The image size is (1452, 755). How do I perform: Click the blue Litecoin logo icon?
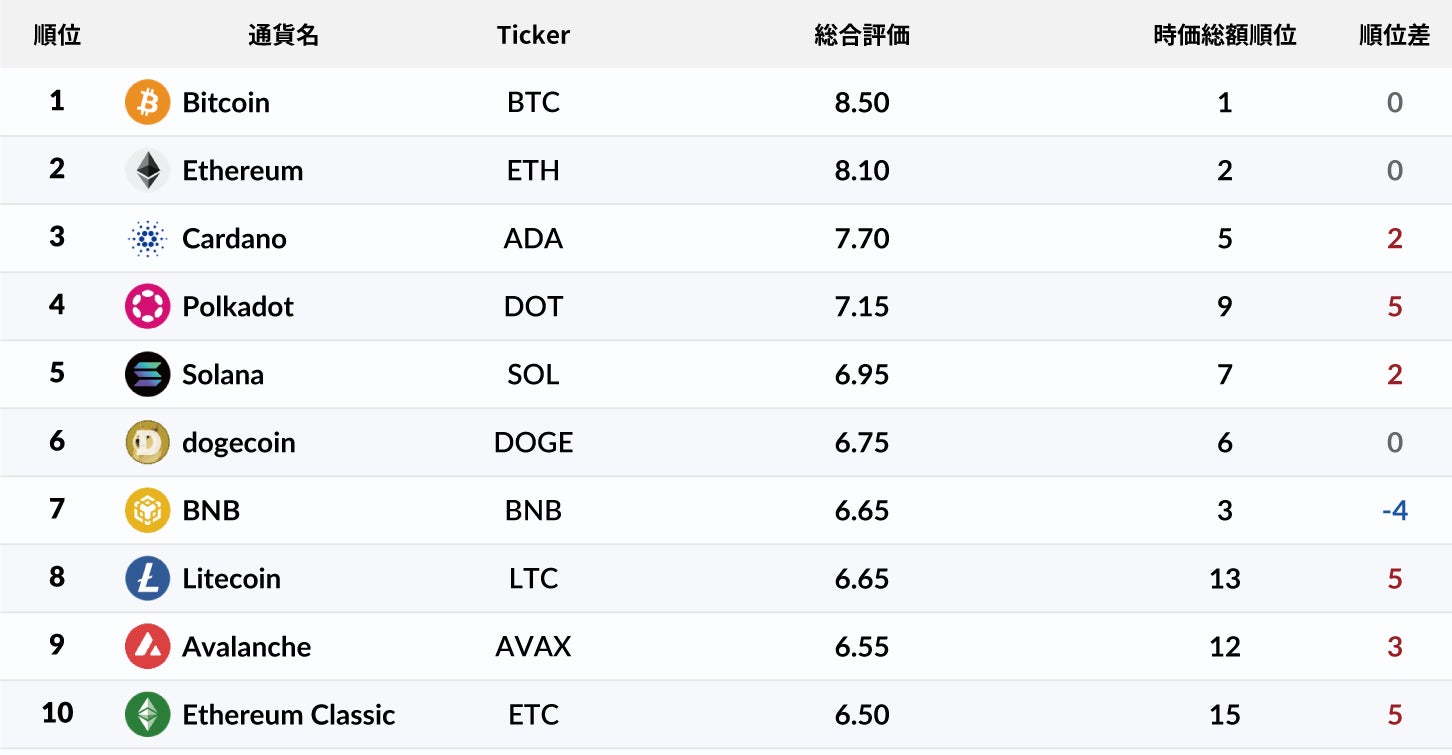pos(148,579)
